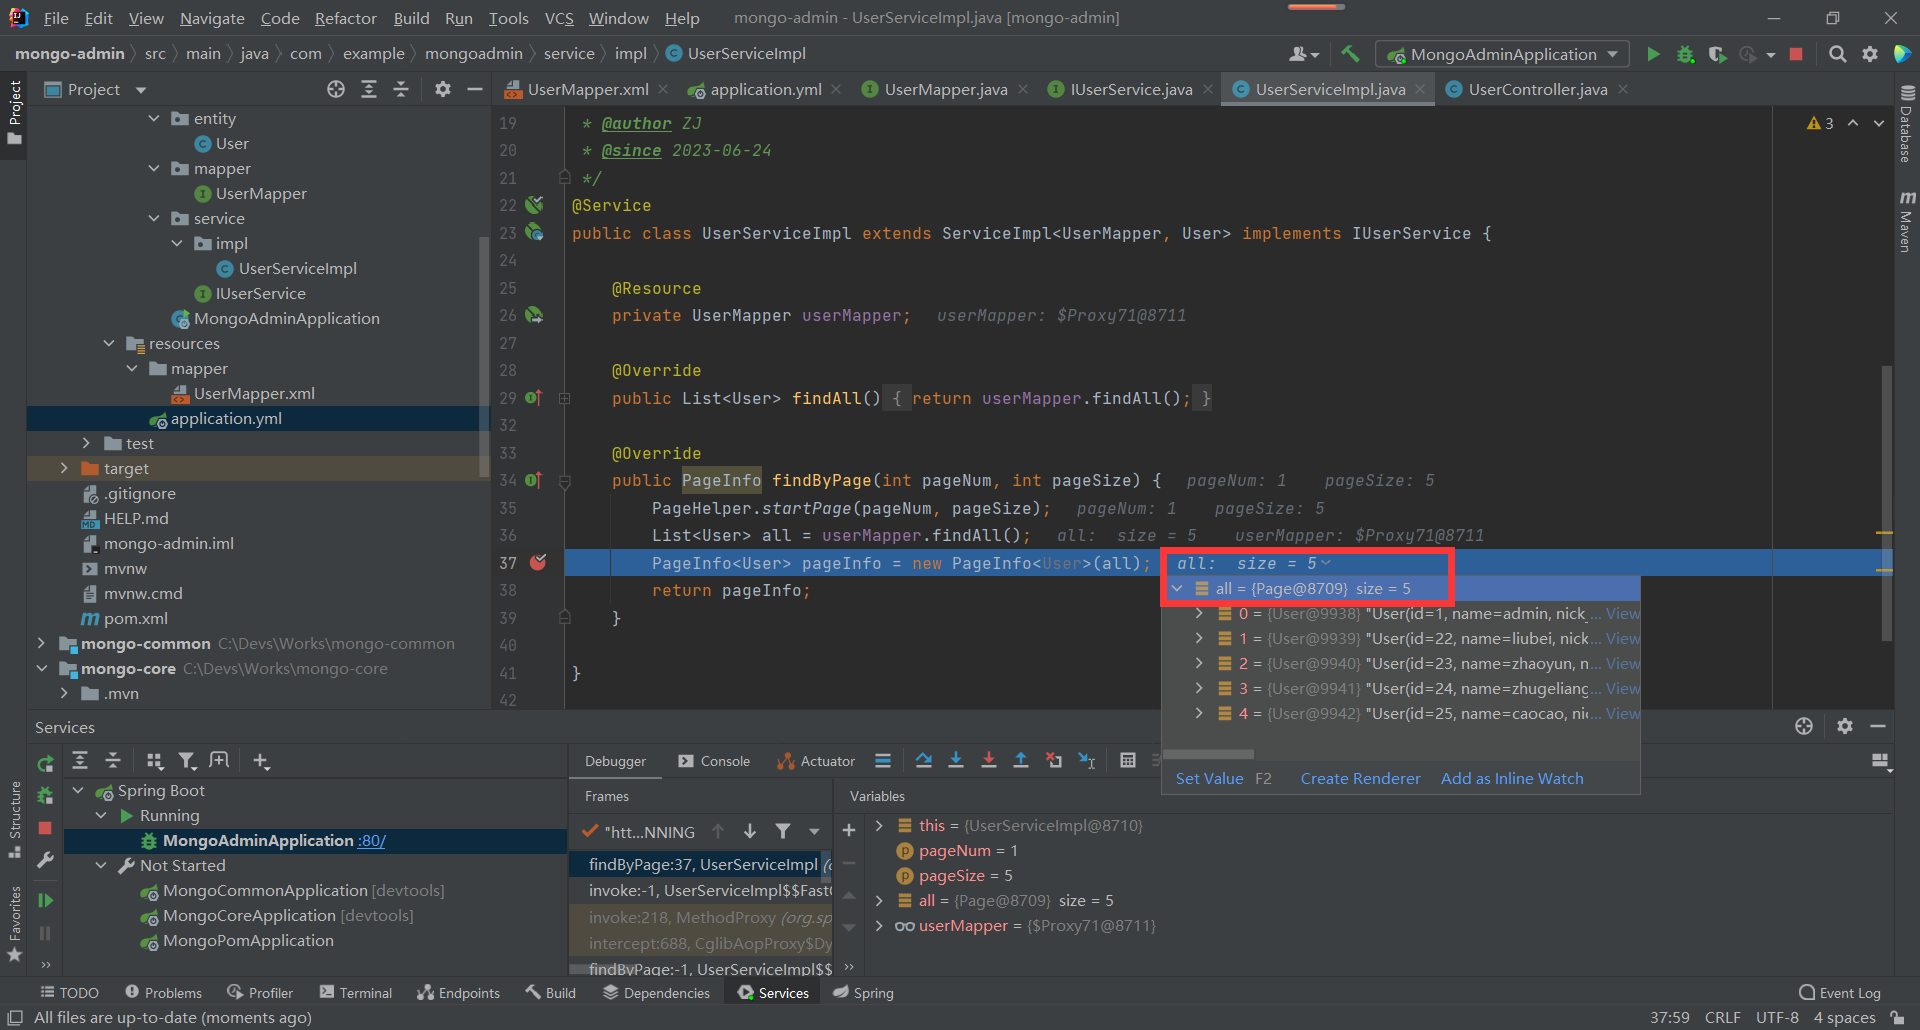This screenshot has width=1920, height=1030.
Task: Click red Force Step Into debugger icon
Action: click(989, 761)
